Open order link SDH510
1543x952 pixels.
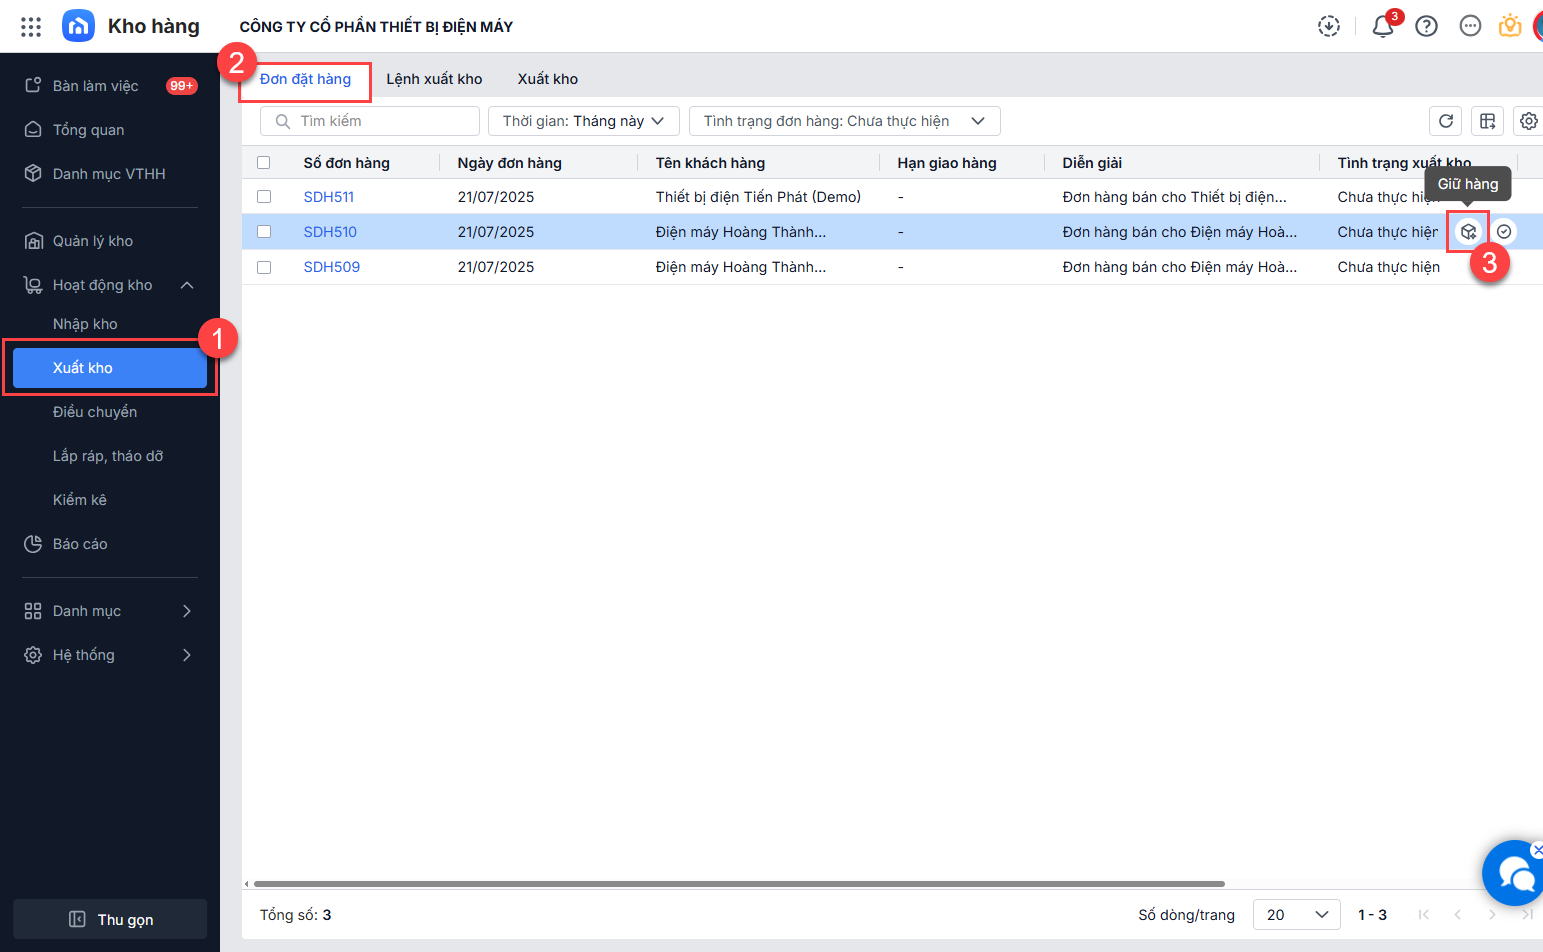point(330,232)
